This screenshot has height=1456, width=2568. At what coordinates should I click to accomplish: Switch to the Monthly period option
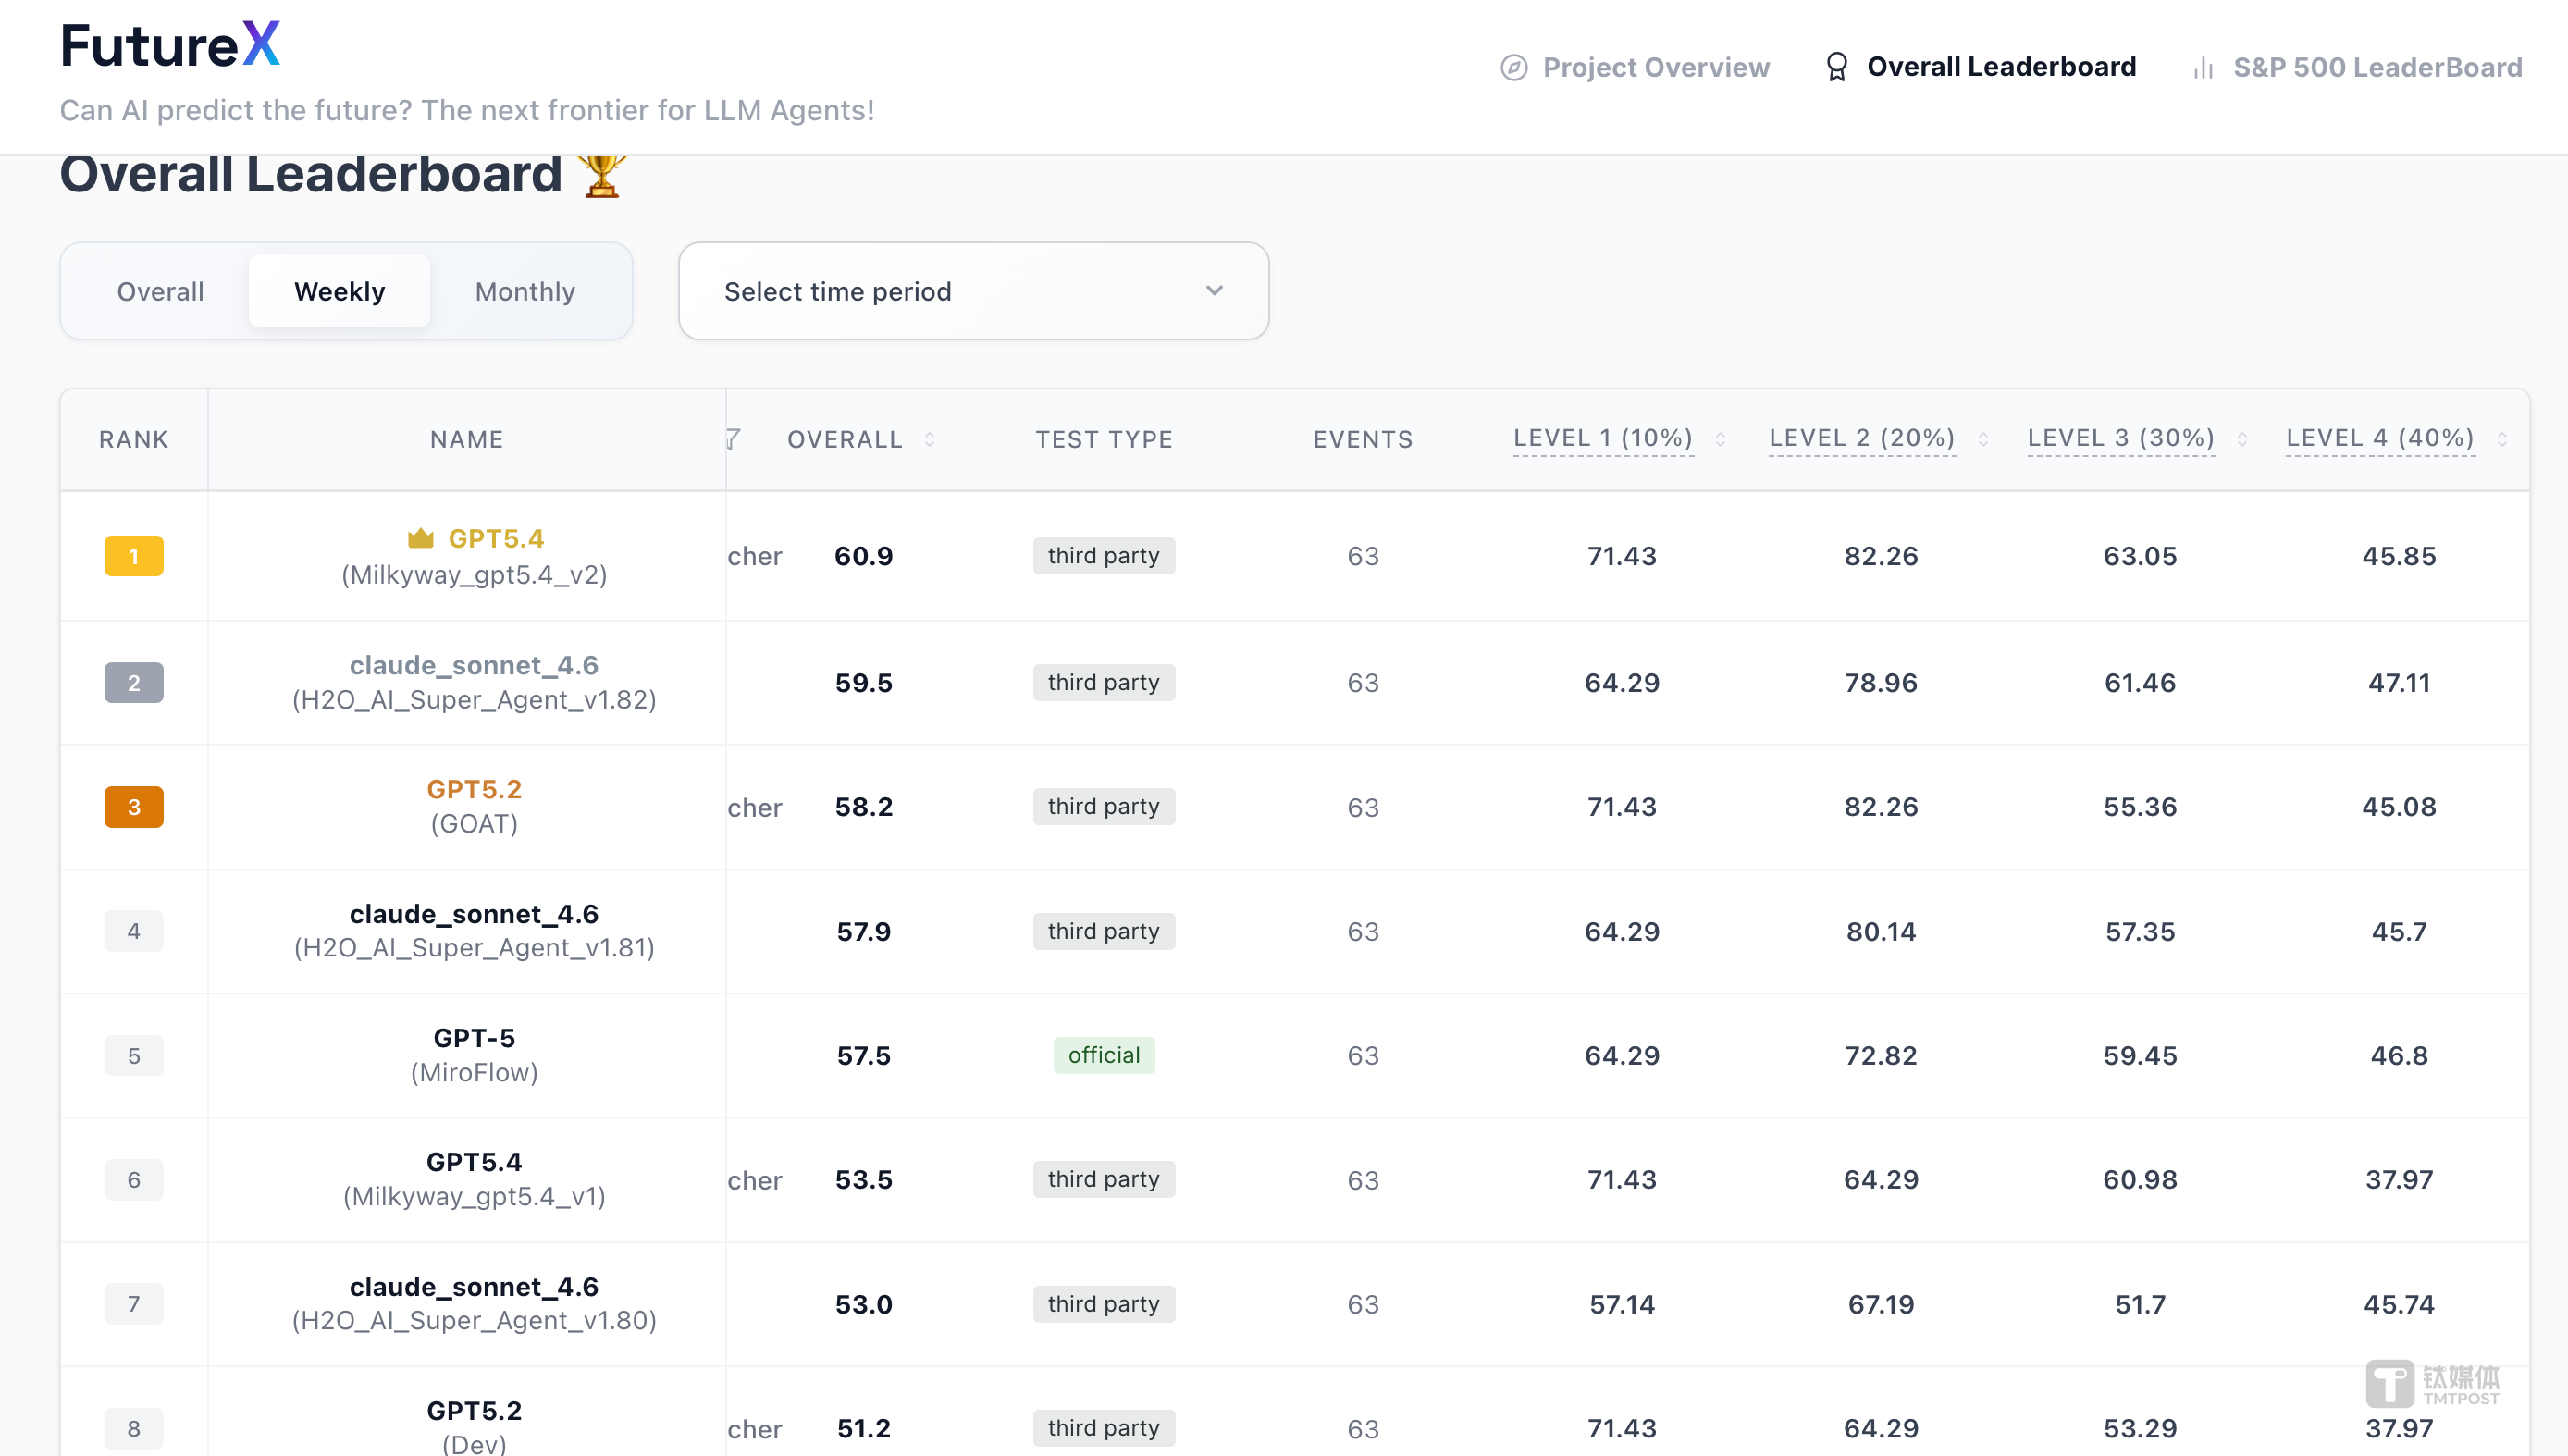(x=525, y=291)
